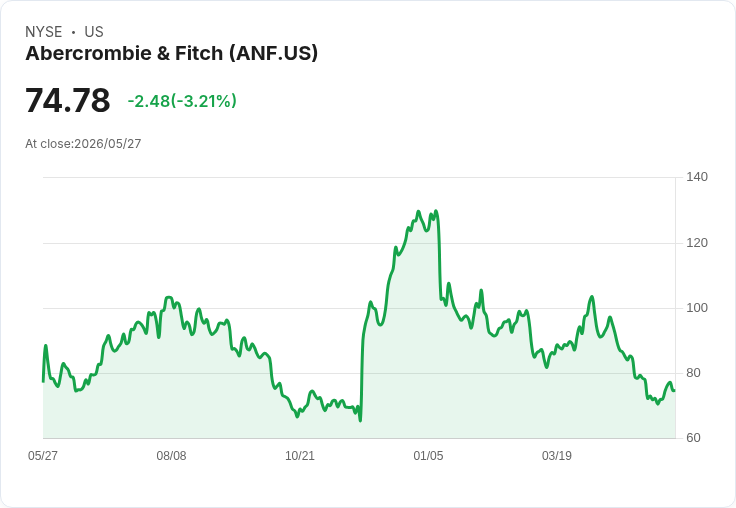Click the NYSE exchange label

coord(44,32)
